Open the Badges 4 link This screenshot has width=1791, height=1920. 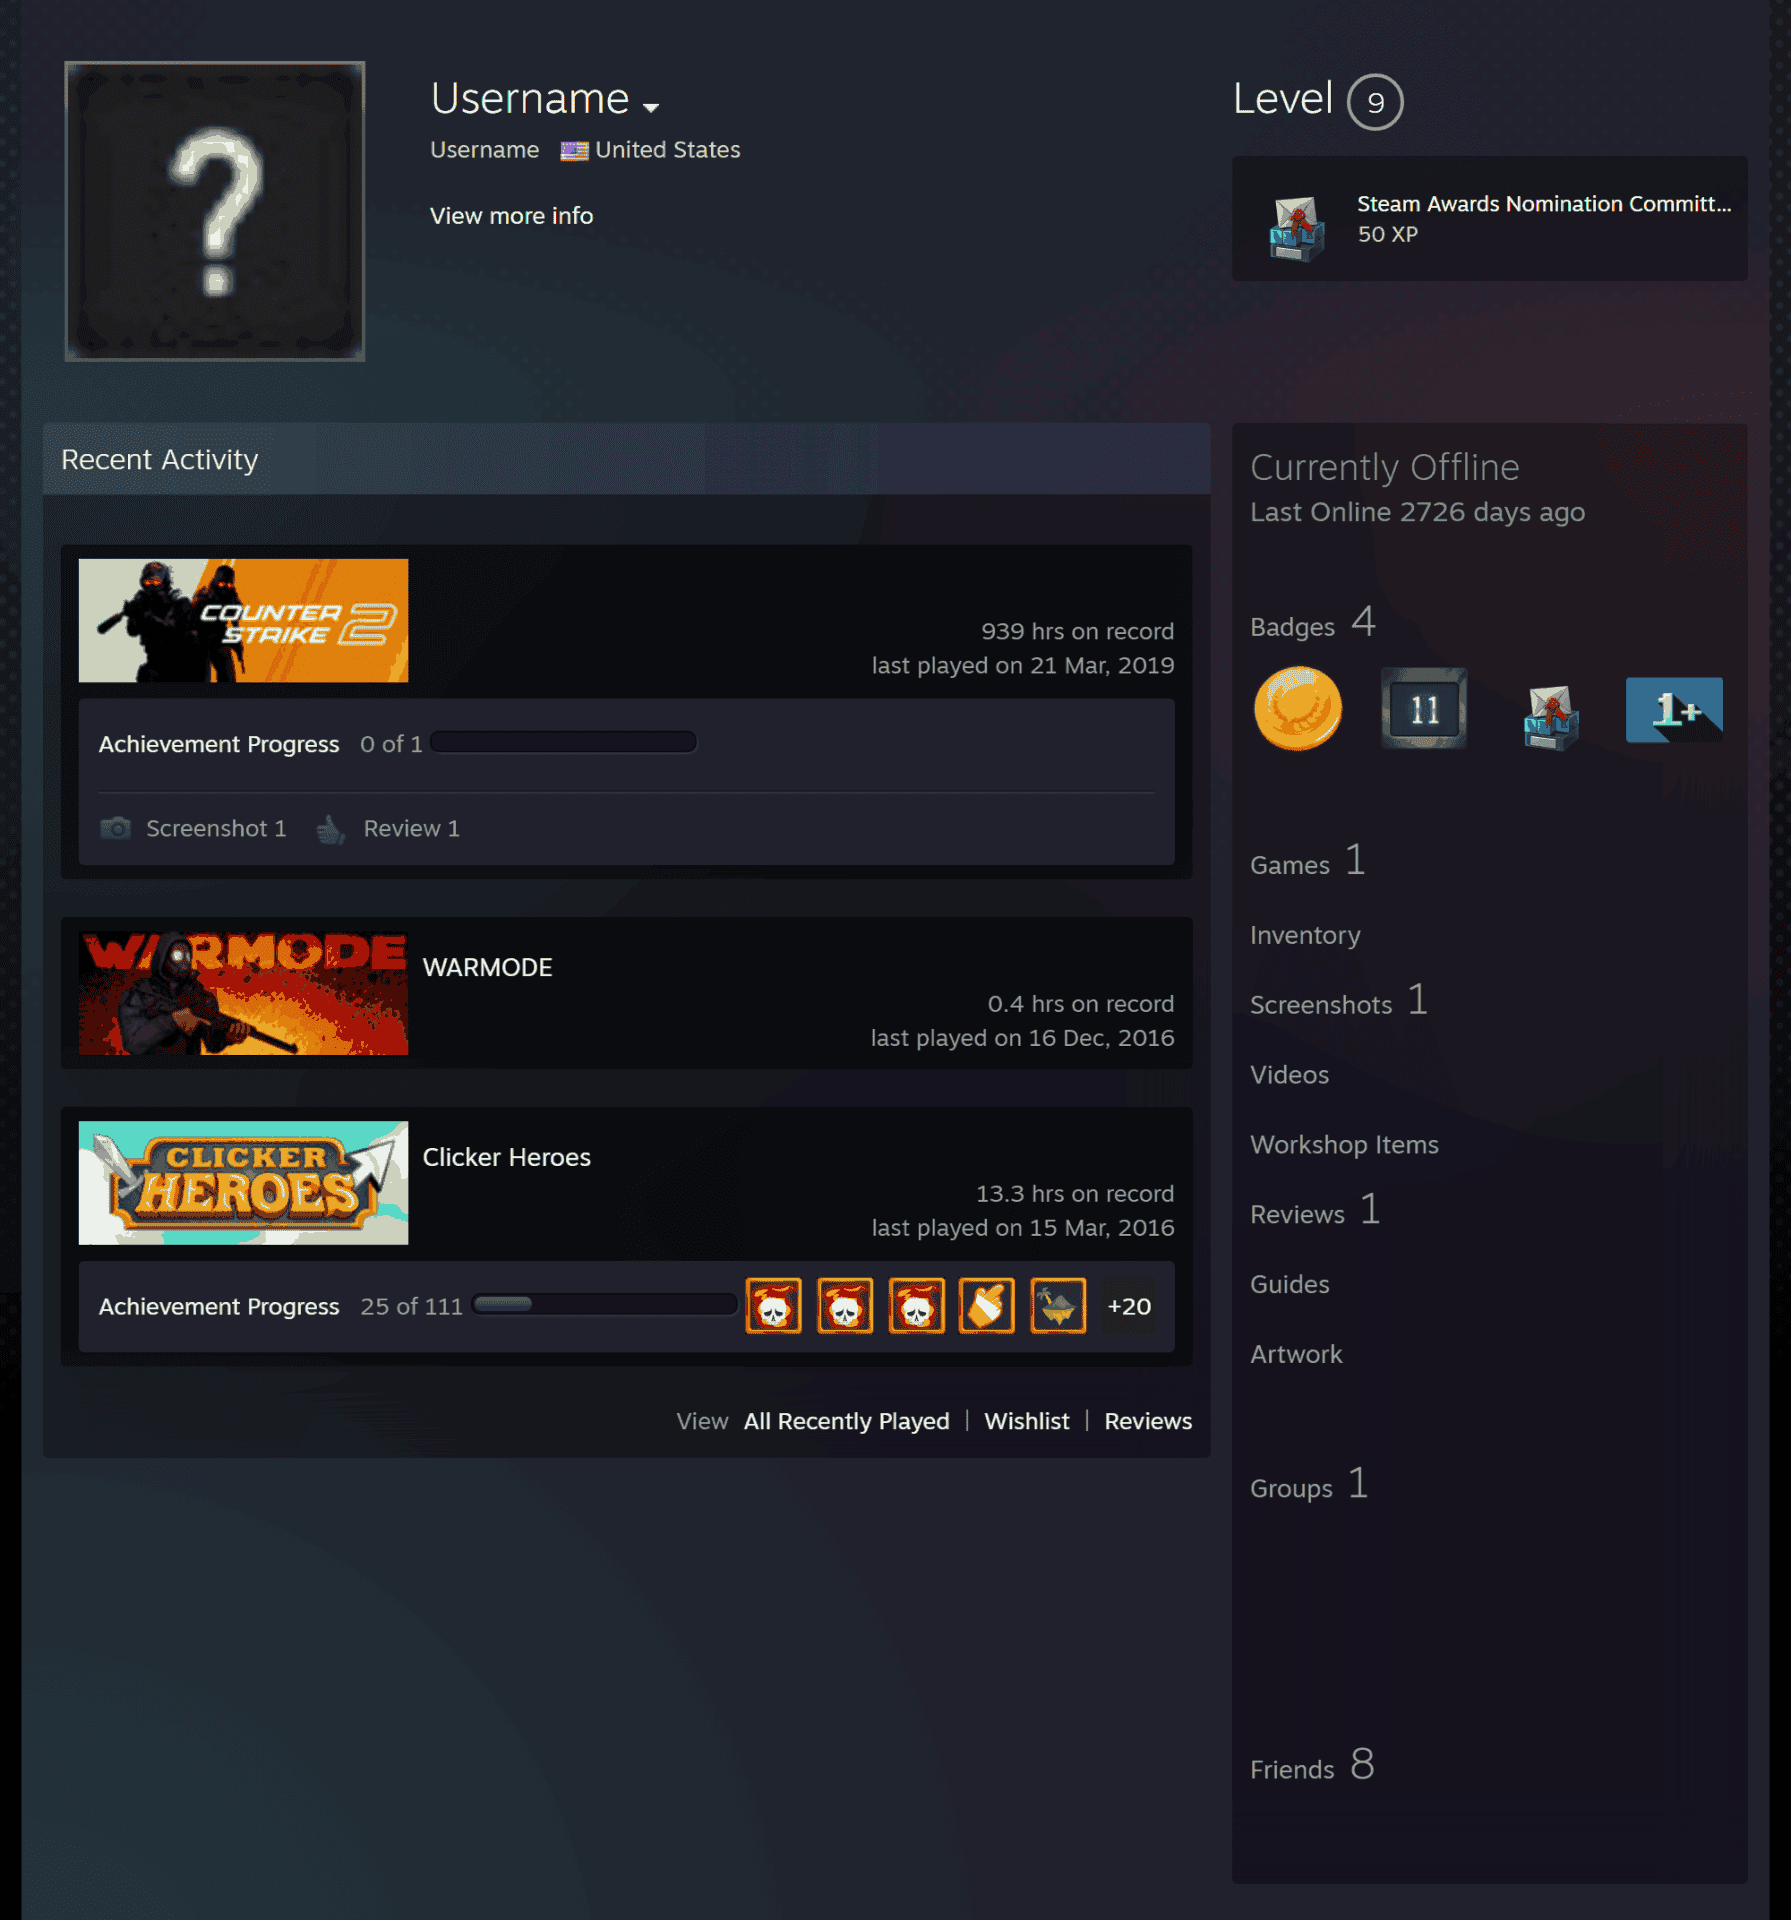(1312, 624)
